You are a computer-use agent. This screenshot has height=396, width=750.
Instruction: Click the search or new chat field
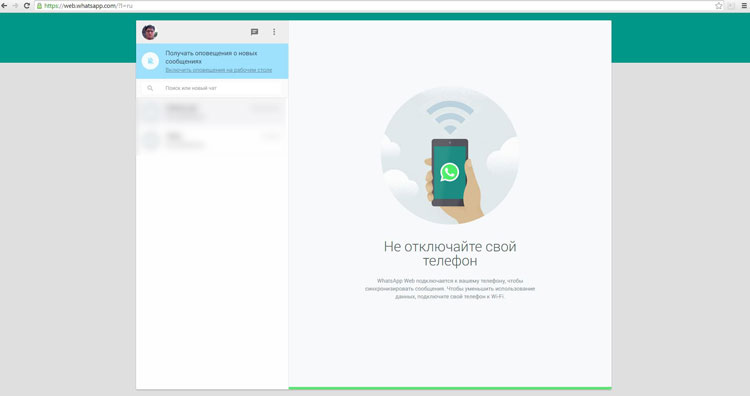point(212,88)
